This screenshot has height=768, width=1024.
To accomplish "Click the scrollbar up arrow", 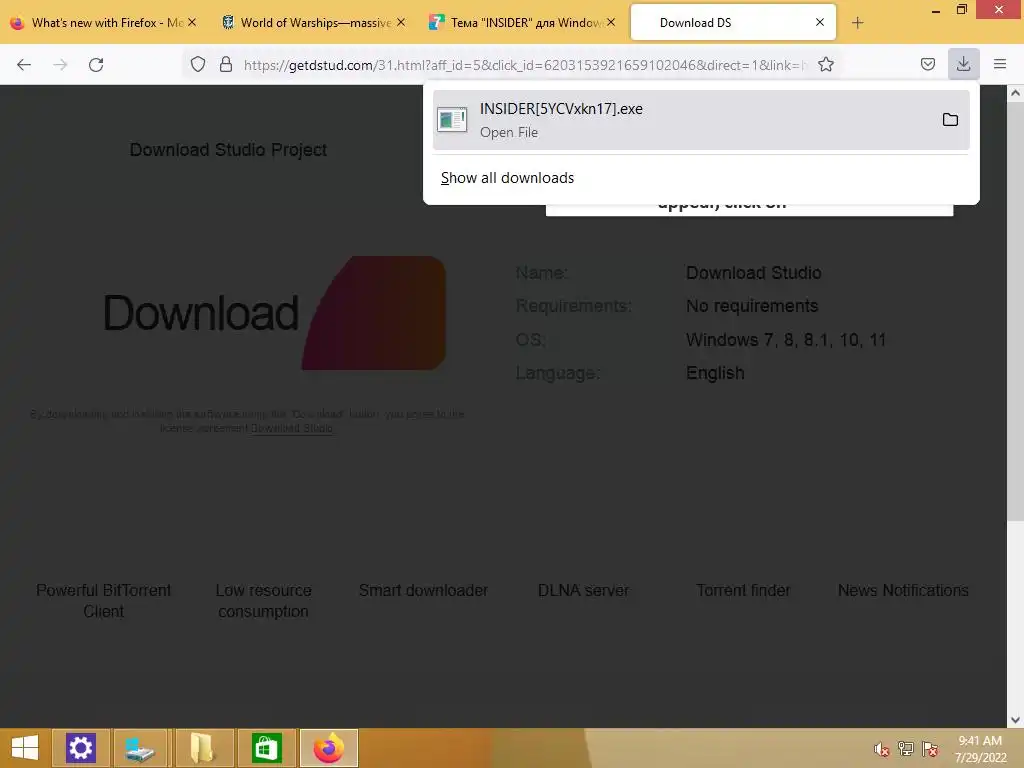I will tap(1015, 93).
